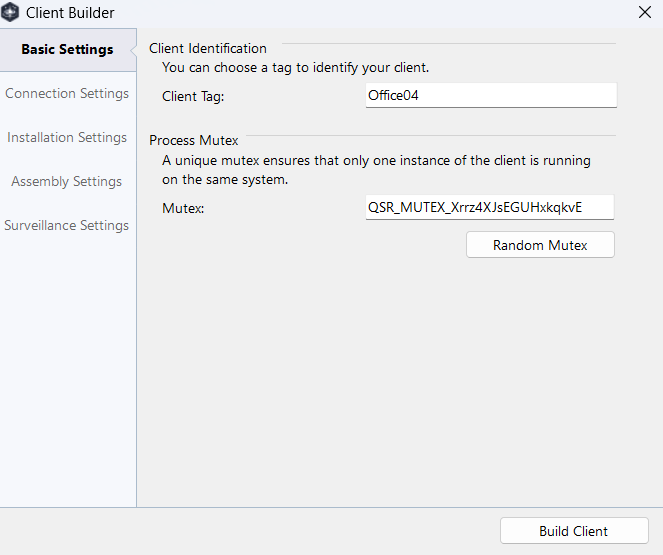Close the Client Builder window
This screenshot has width=663, height=555.
pyautogui.click(x=644, y=12)
